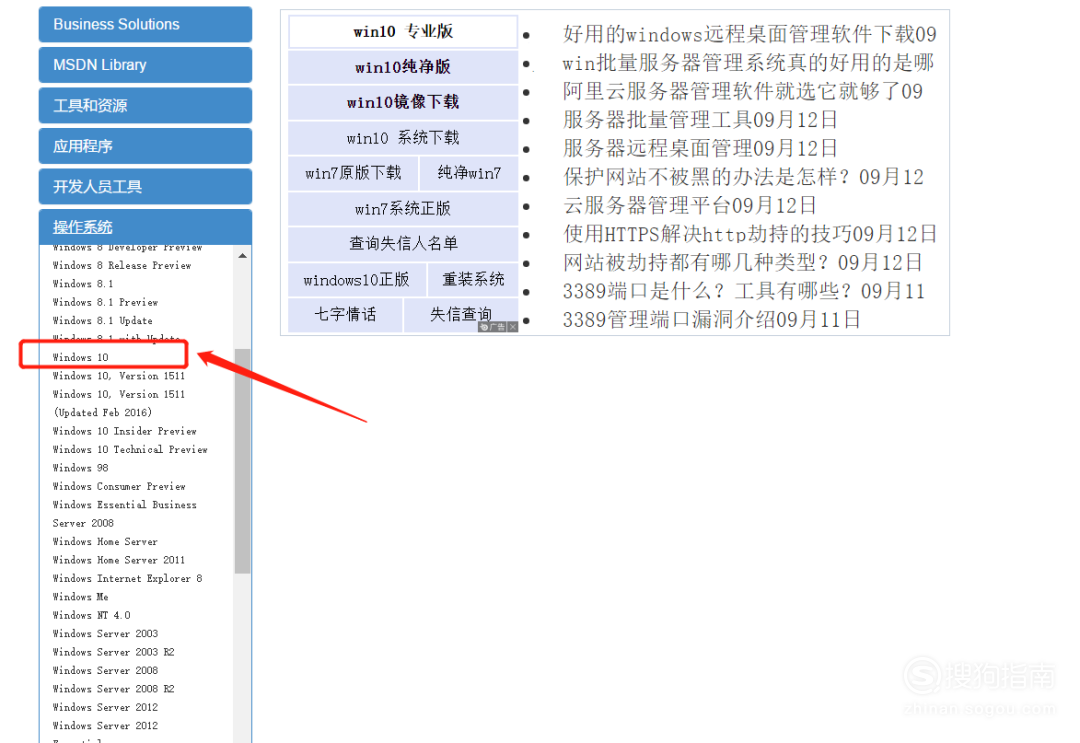The image size is (1080, 743).
Task: Open 3389端口是什么 article link
Action: [x=744, y=291]
